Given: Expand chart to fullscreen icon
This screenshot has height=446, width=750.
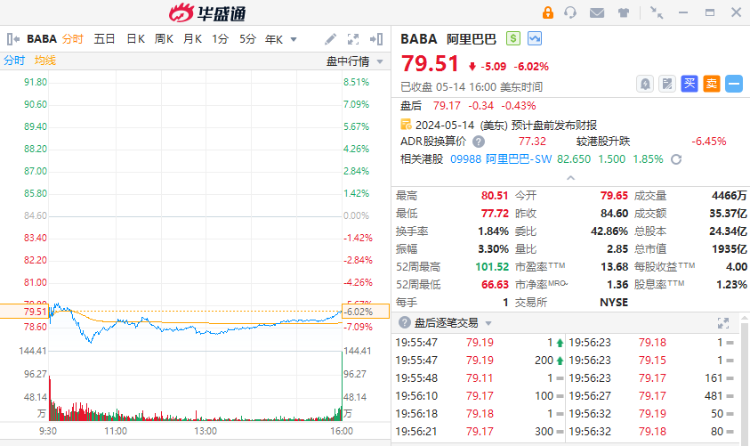Looking at the screenshot, I should pyautogui.click(x=353, y=39).
